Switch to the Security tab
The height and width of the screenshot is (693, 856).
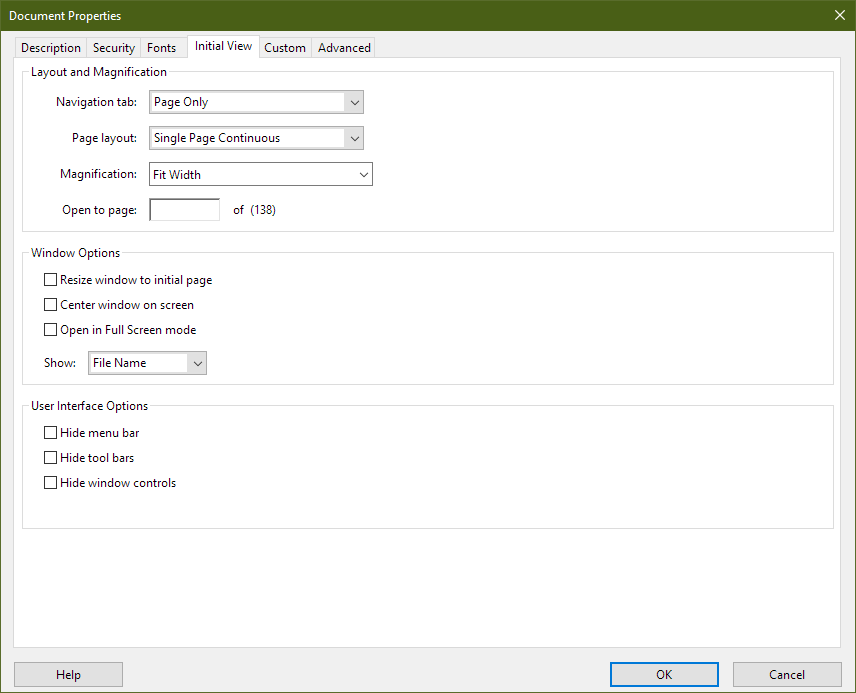coord(114,48)
